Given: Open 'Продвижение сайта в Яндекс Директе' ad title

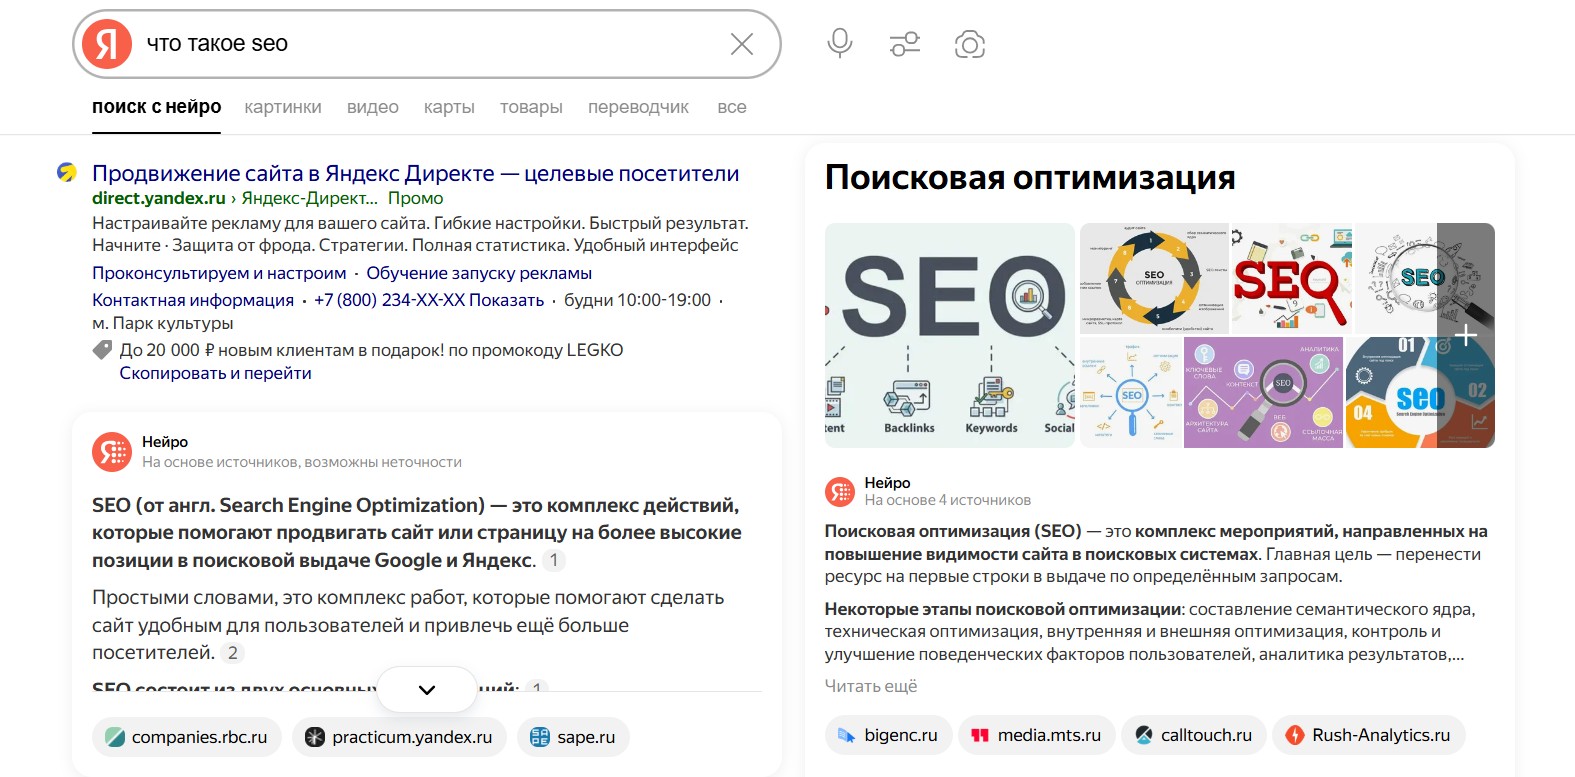Looking at the screenshot, I should [416, 173].
